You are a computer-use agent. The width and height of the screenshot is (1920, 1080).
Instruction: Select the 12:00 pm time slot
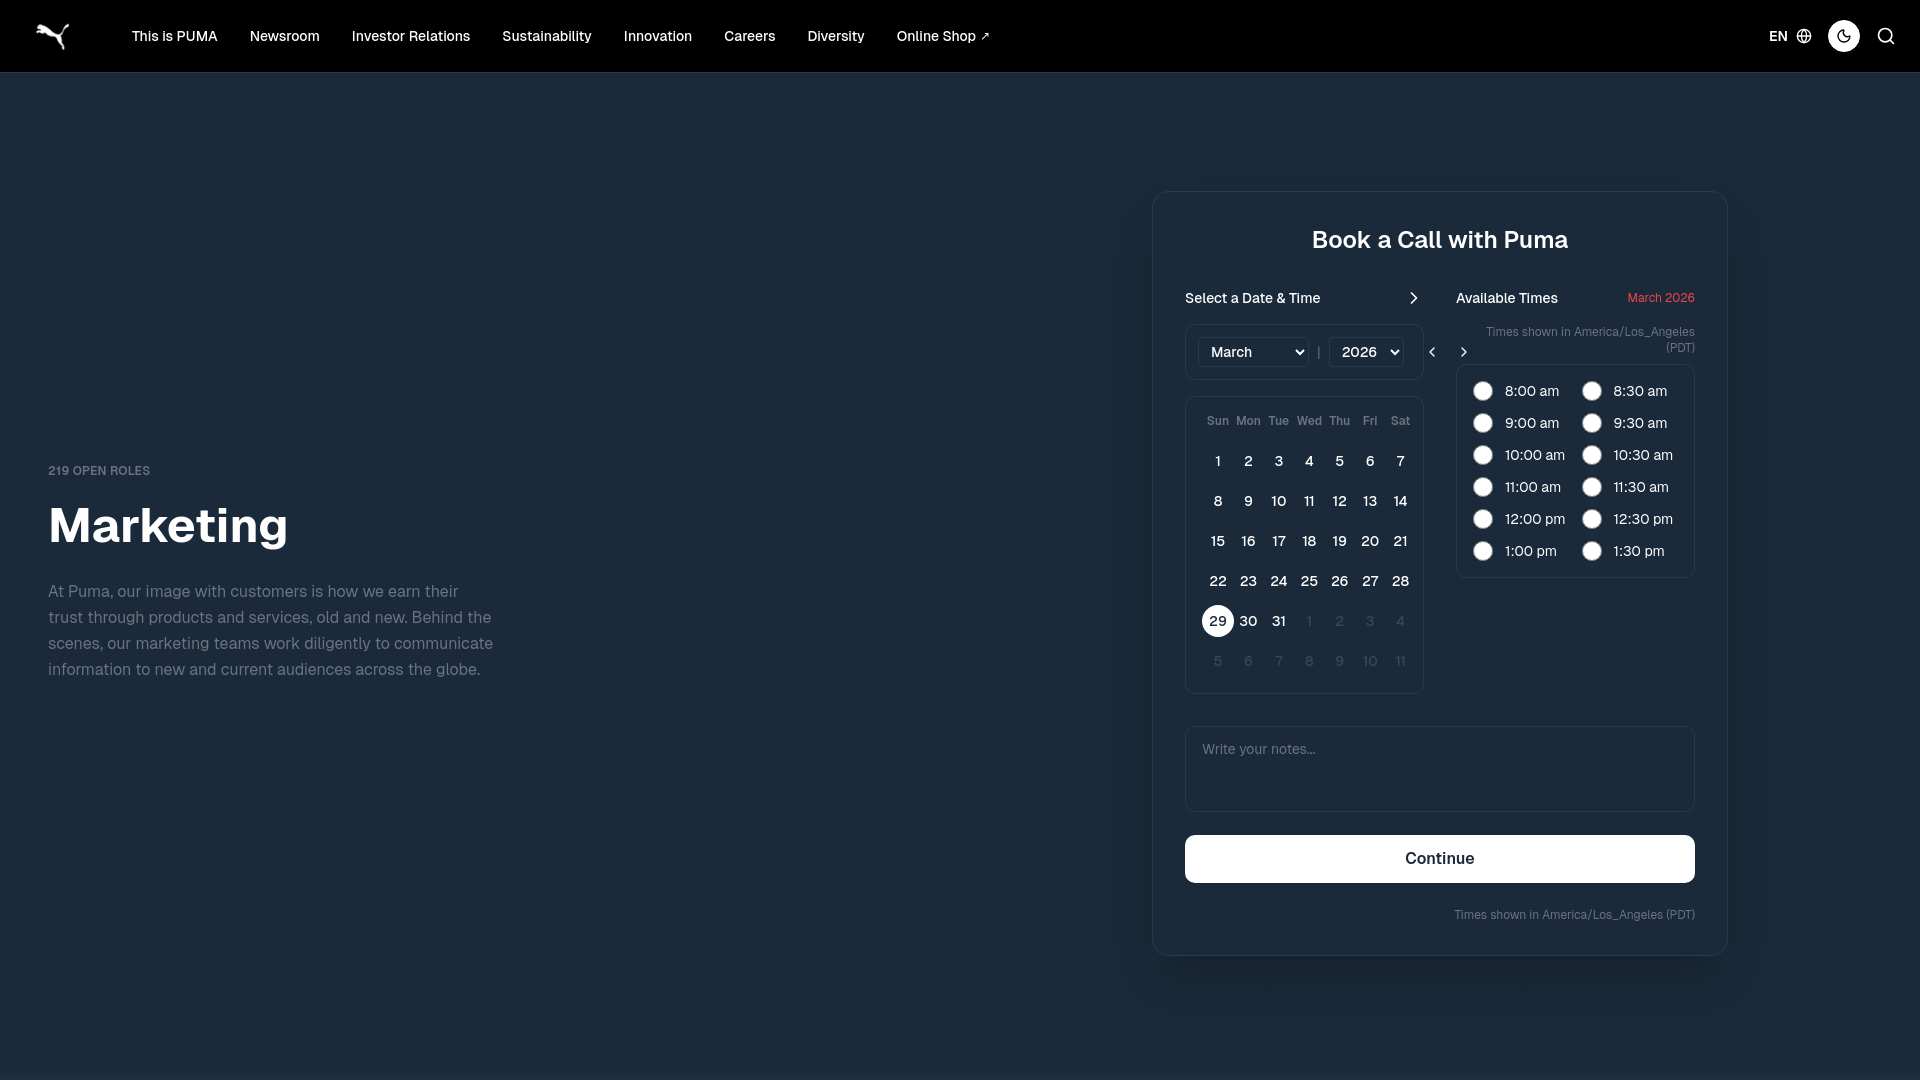(1483, 519)
